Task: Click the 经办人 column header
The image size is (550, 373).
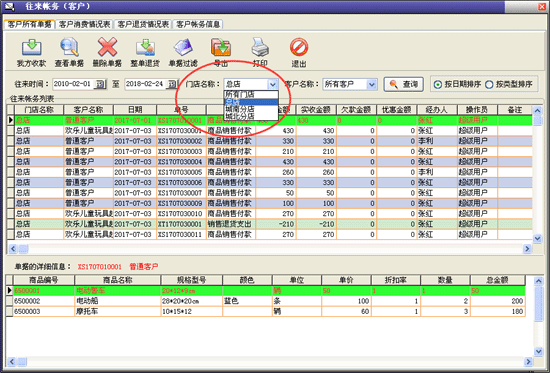Action: tap(437, 110)
